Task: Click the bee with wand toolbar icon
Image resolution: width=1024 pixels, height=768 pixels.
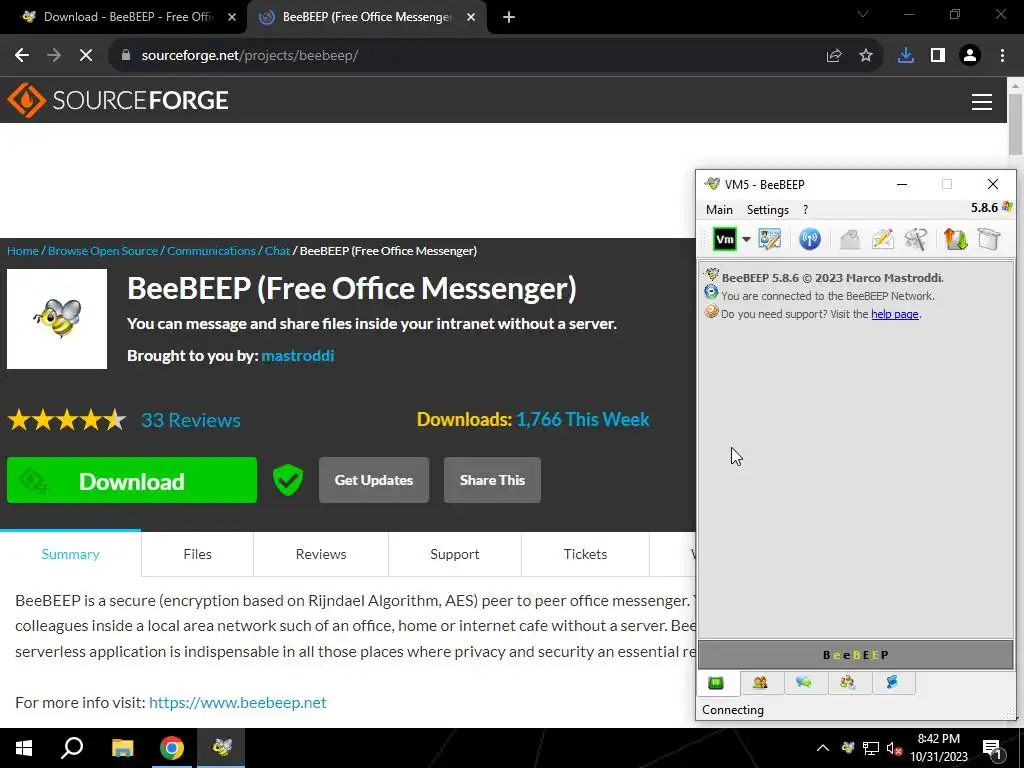Action: 916,239
